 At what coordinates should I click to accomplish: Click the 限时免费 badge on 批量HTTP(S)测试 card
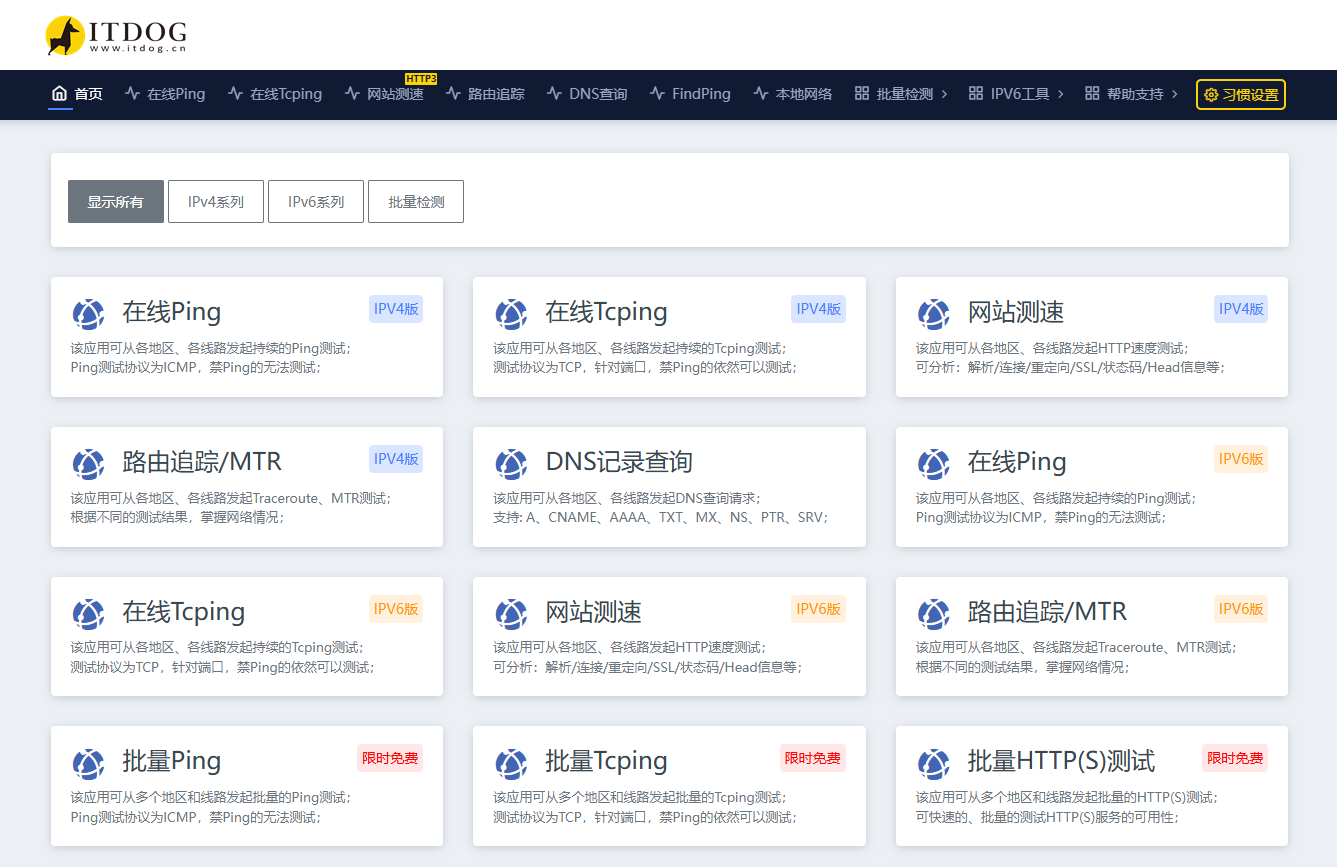pyautogui.click(x=1235, y=758)
